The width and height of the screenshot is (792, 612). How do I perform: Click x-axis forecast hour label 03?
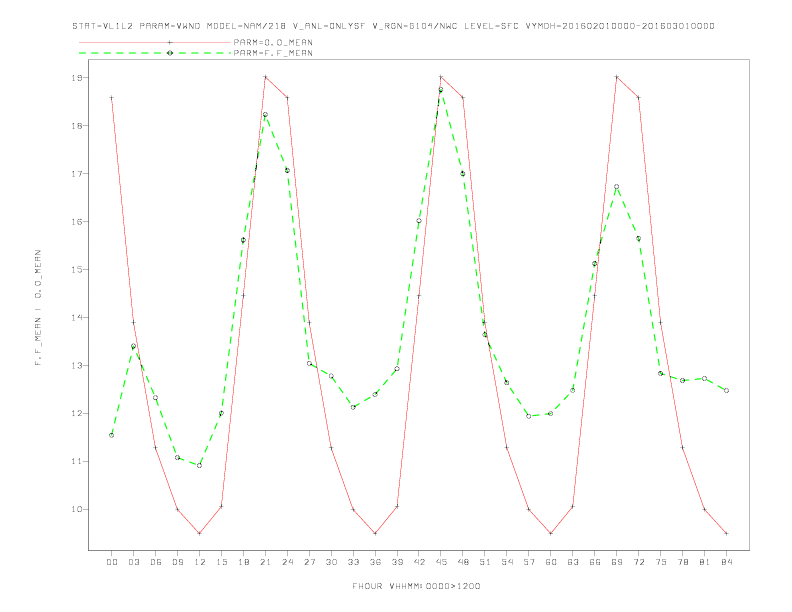(x=133, y=562)
